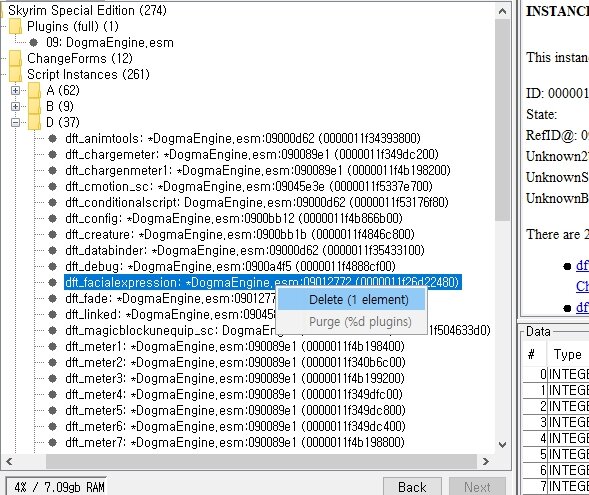Click the ChangeForms folder icon
The width and height of the screenshot is (589, 495).
[x=15, y=59]
